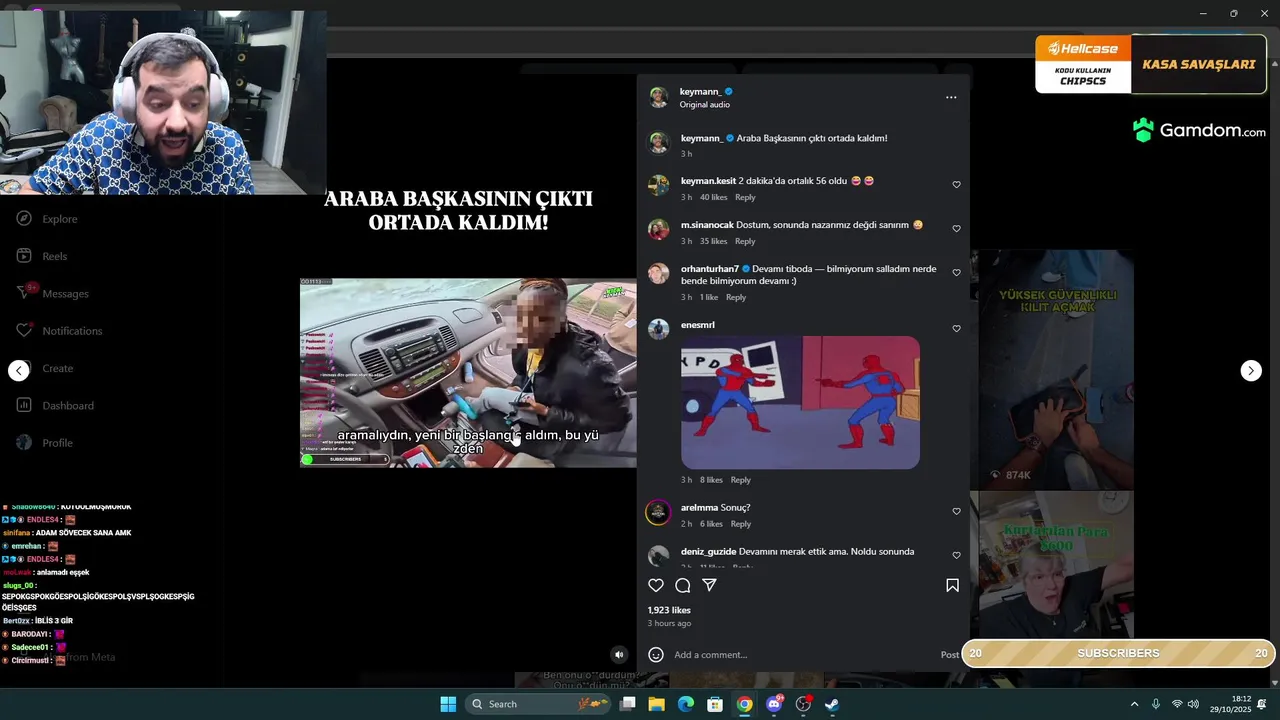Like the post with the heart icon
The width and height of the screenshot is (1280, 720).
[x=656, y=585]
